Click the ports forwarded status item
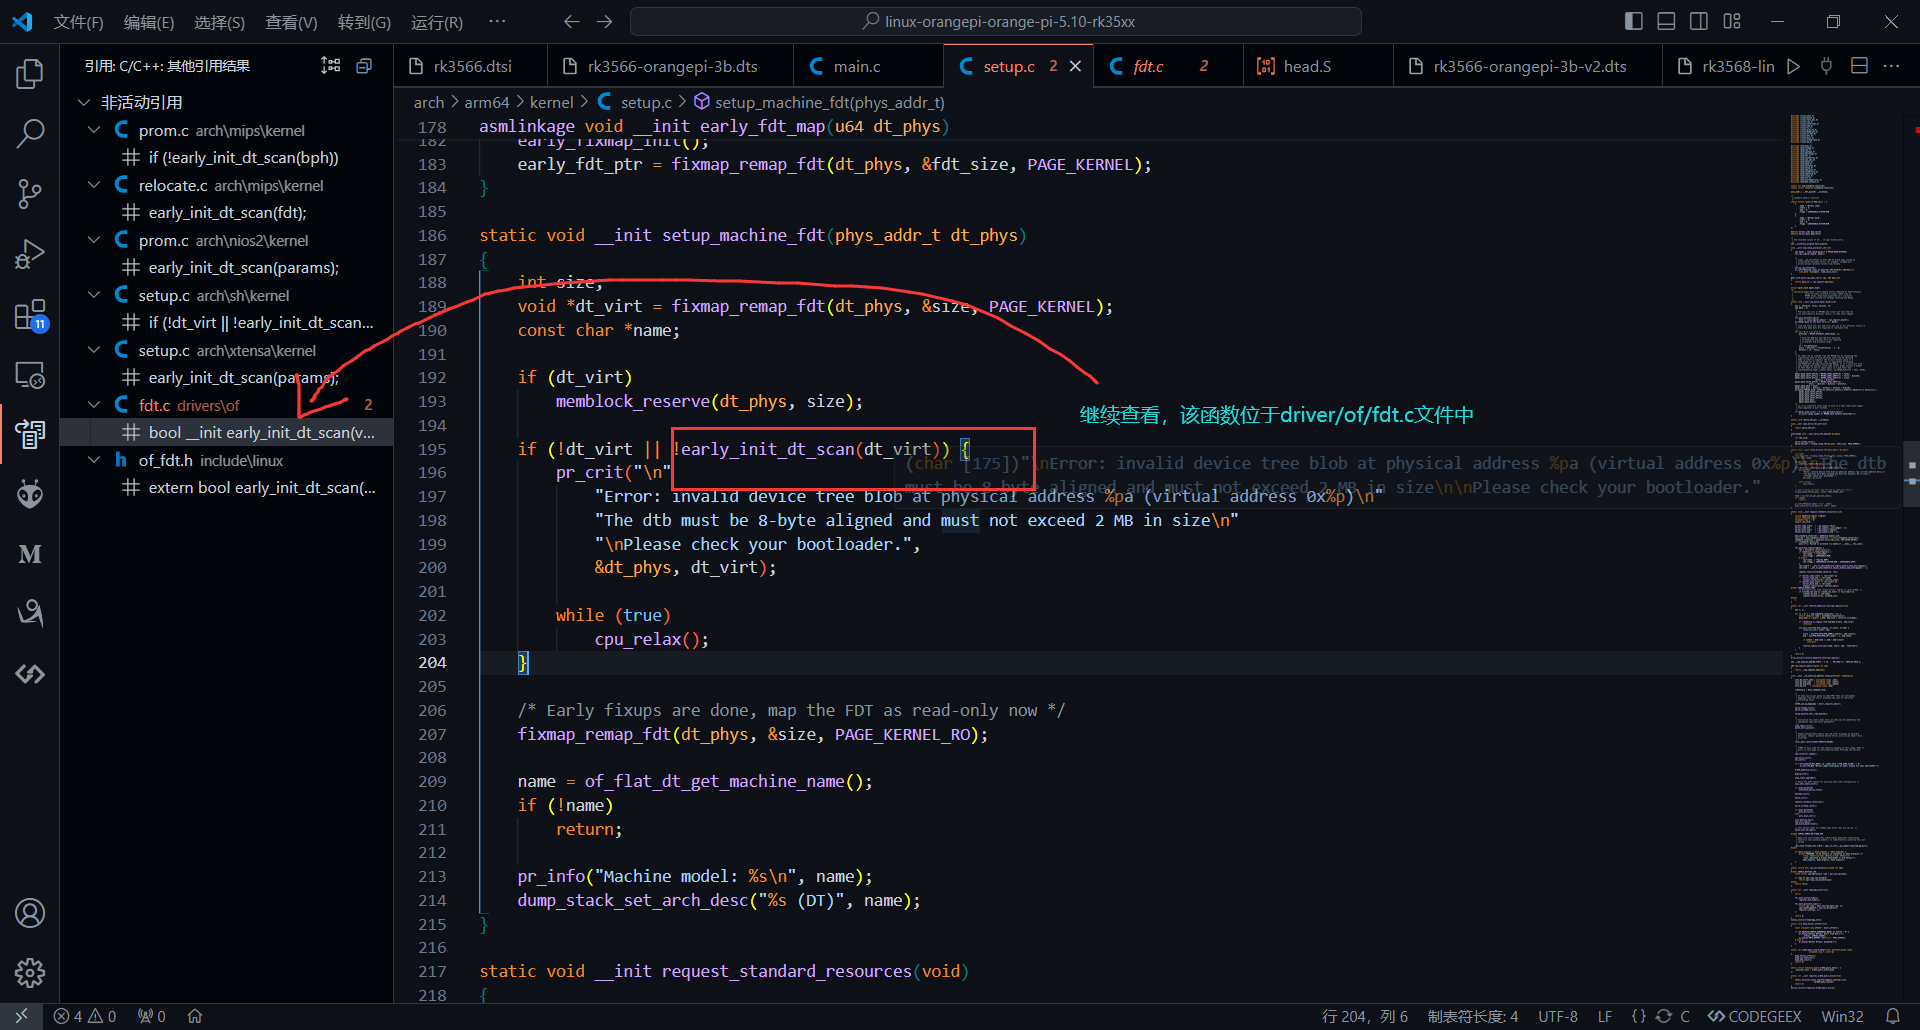Image resolution: width=1920 pixels, height=1030 pixels. coord(152,1016)
